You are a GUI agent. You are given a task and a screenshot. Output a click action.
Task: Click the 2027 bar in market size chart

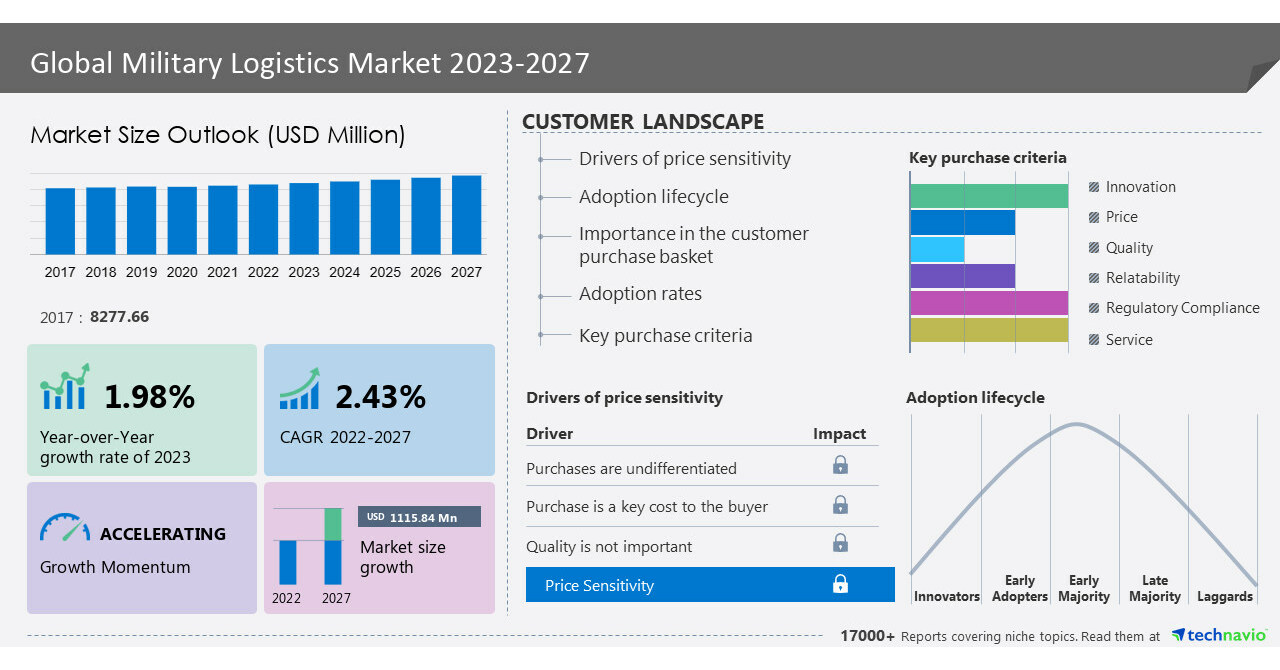point(466,215)
